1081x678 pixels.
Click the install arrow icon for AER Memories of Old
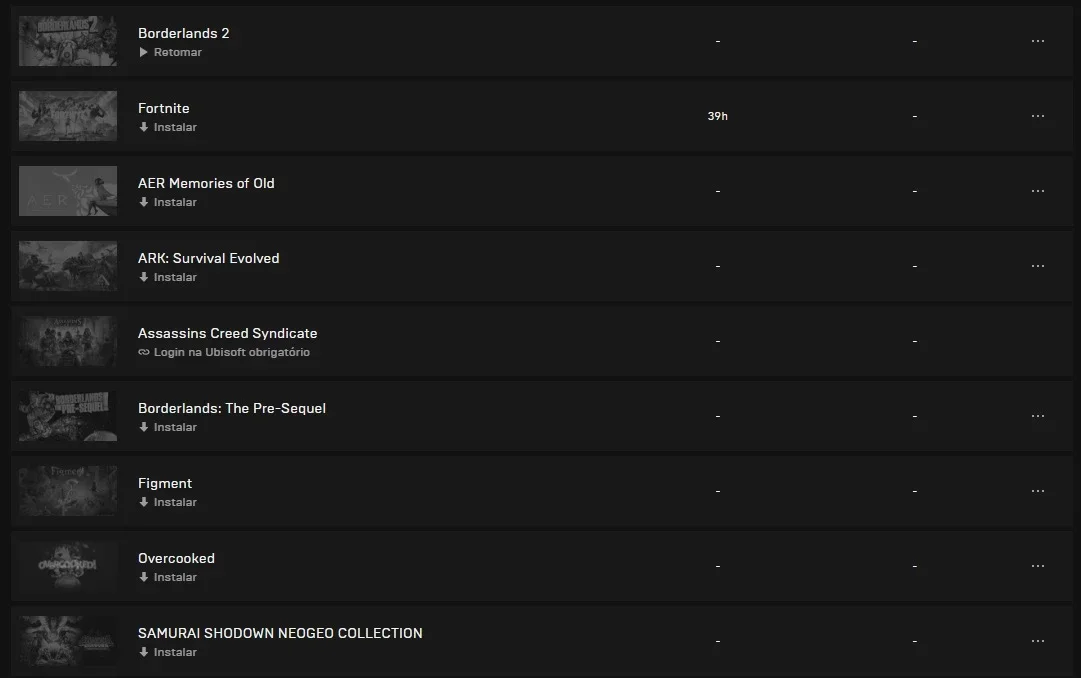coord(143,202)
